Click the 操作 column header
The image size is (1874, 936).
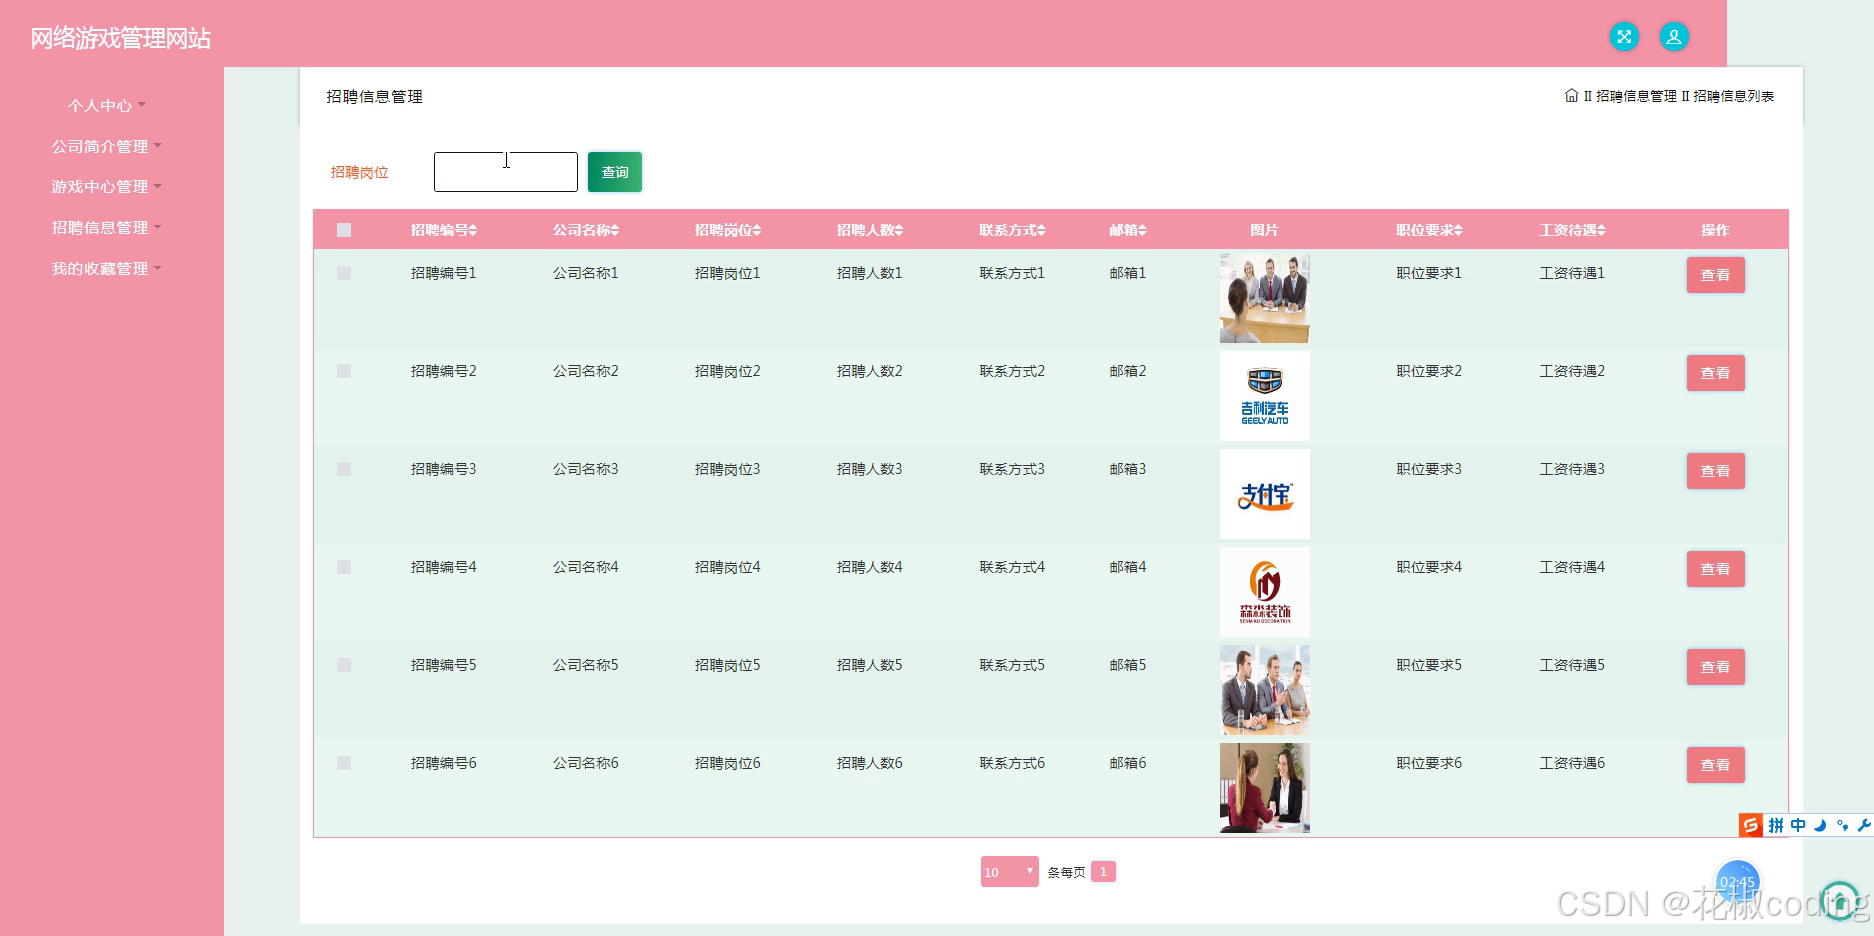(1715, 230)
